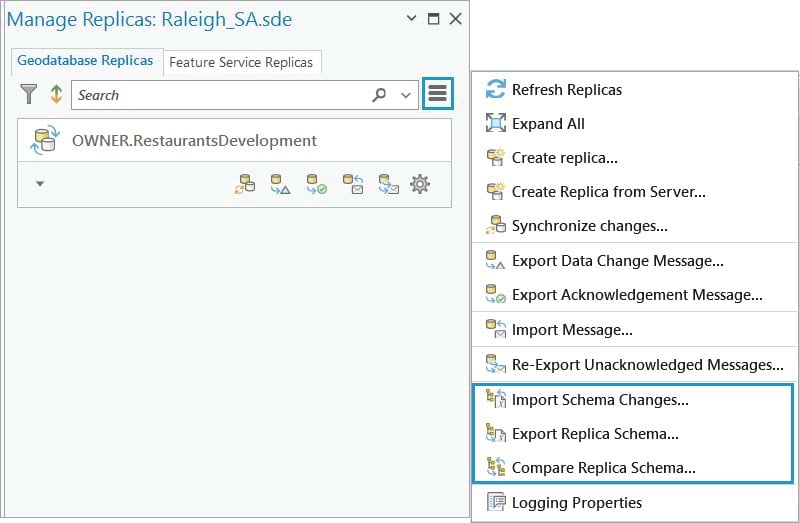This screenshot has width=800, height=523.
Task: Click the Export Data Change Message card icon
Action: point(281,184)
